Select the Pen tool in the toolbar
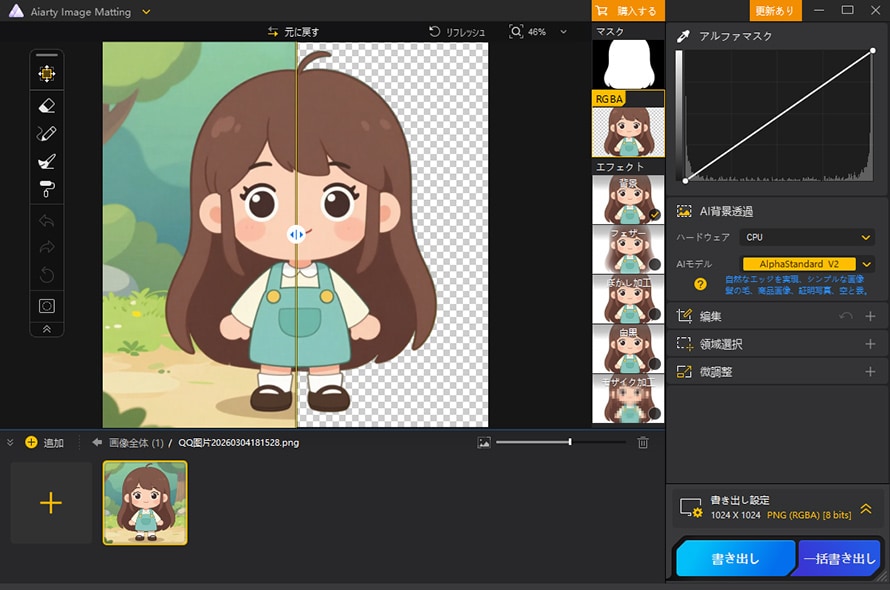890x590 pixels. pos(46,131)
